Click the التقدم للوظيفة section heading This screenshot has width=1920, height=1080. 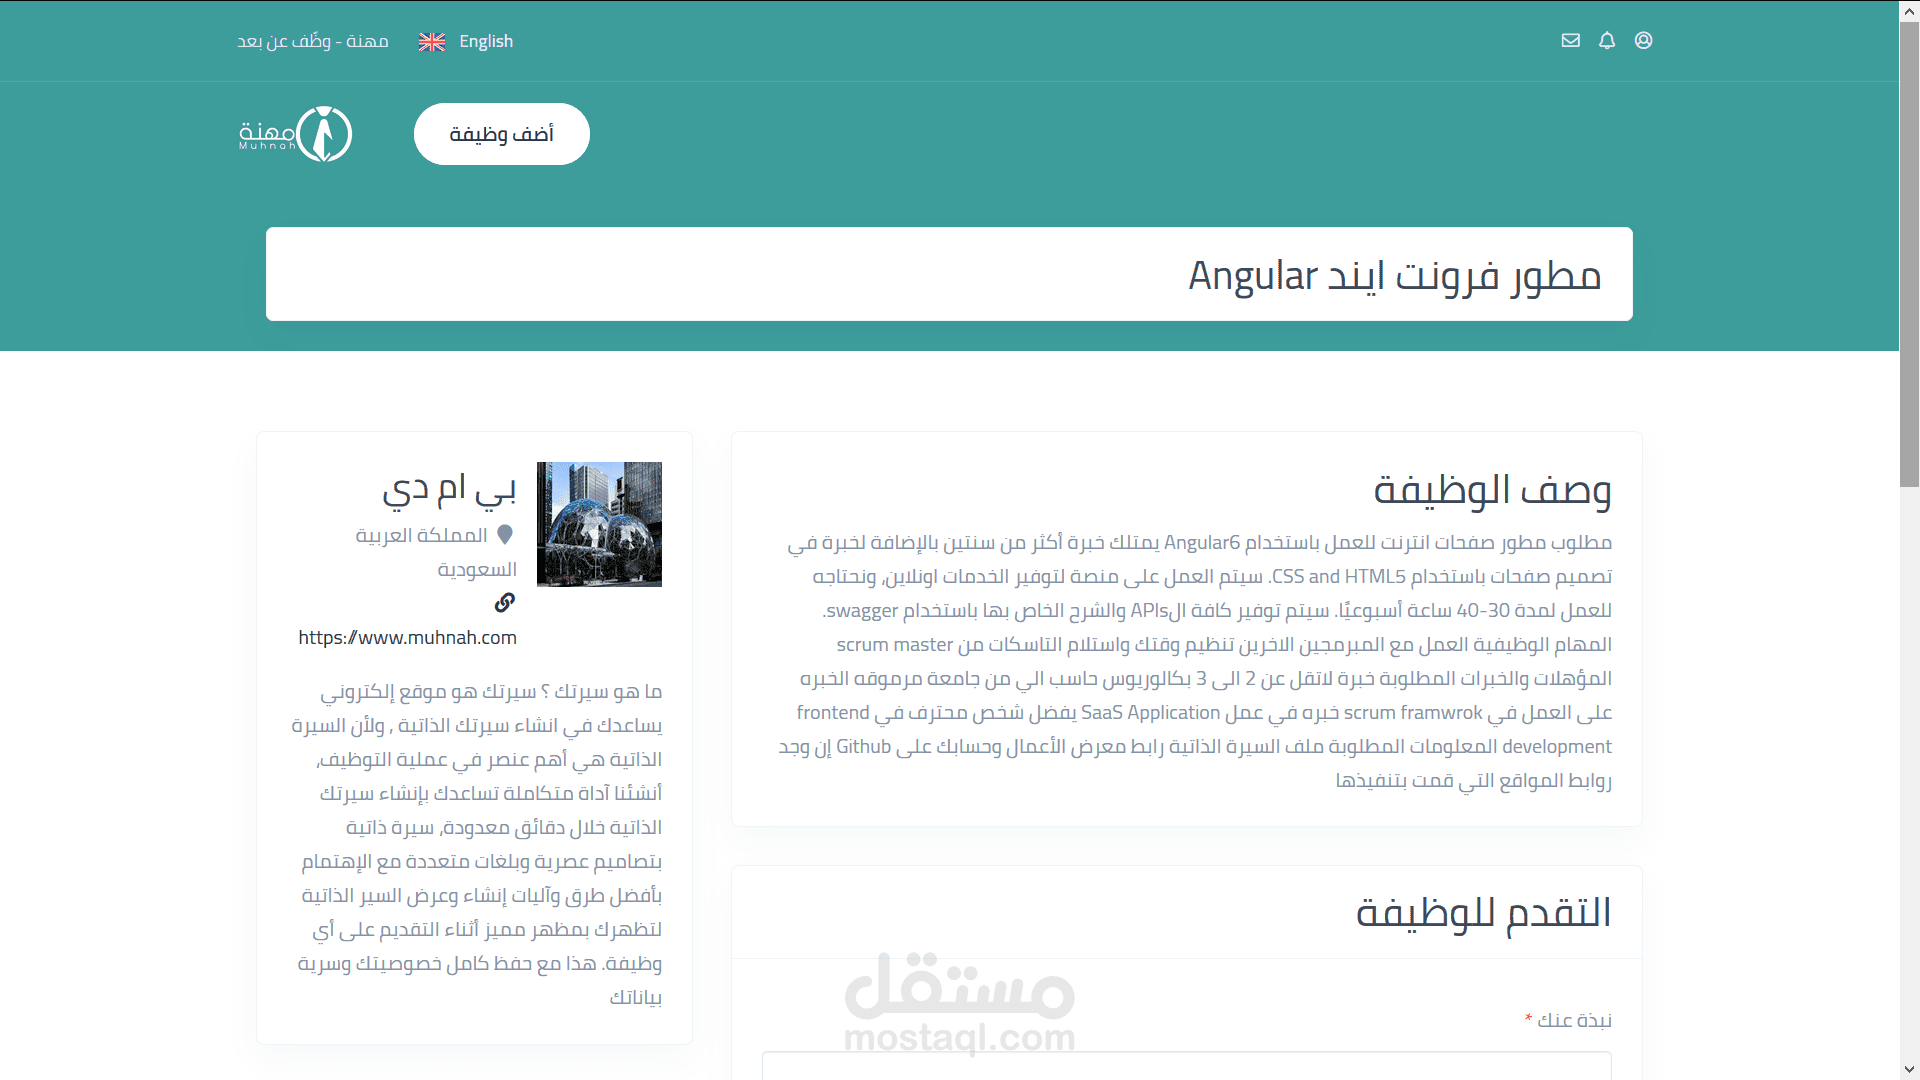click(x=1483, y=912)
